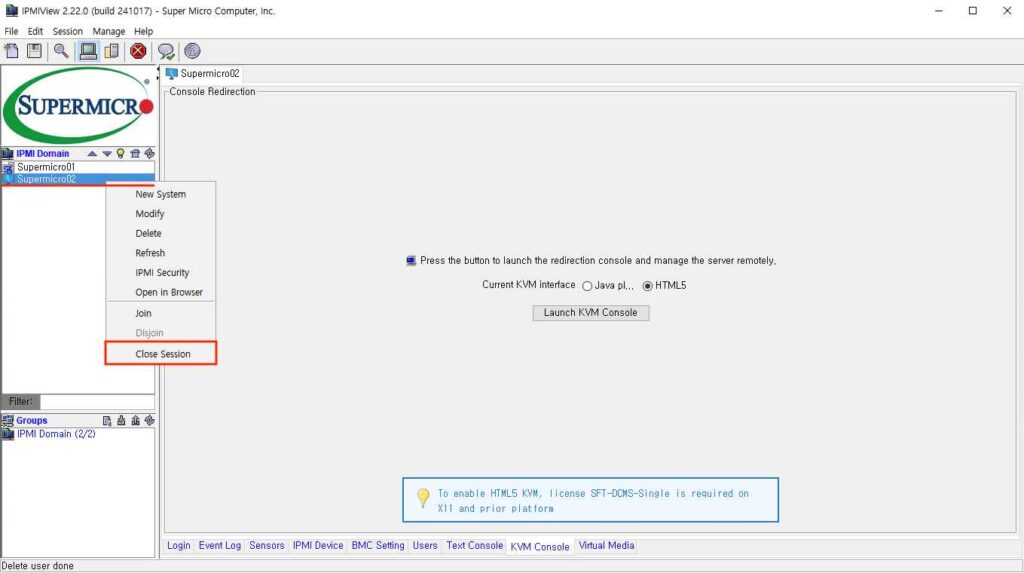Click the collapse arrows on the left panel divider
This screenshot has width=1024, height=573.
(157, 73)
